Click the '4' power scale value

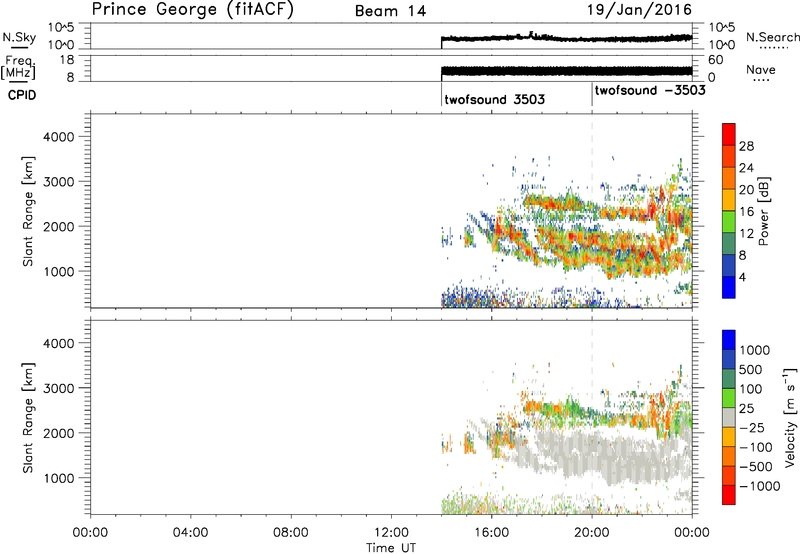[x=742, y=277]
